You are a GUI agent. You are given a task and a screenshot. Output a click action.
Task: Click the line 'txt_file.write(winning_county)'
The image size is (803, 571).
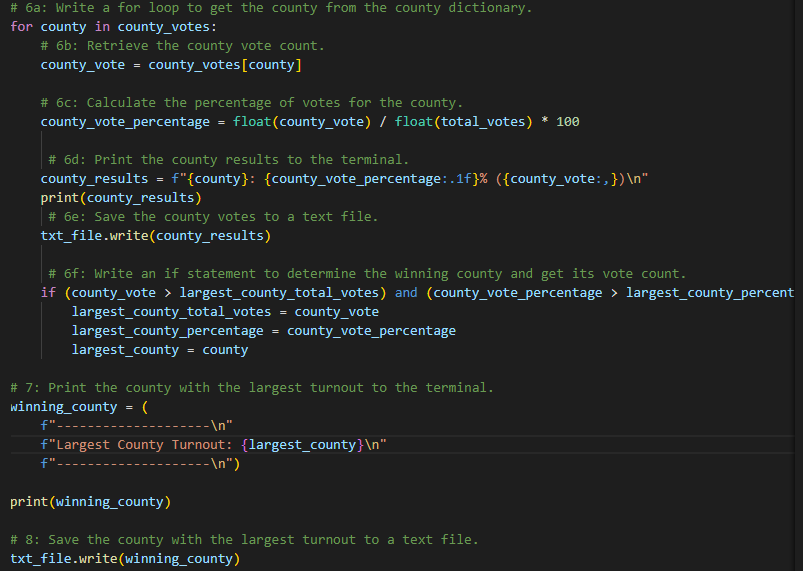pyautogui.click(x=125, y=558)
